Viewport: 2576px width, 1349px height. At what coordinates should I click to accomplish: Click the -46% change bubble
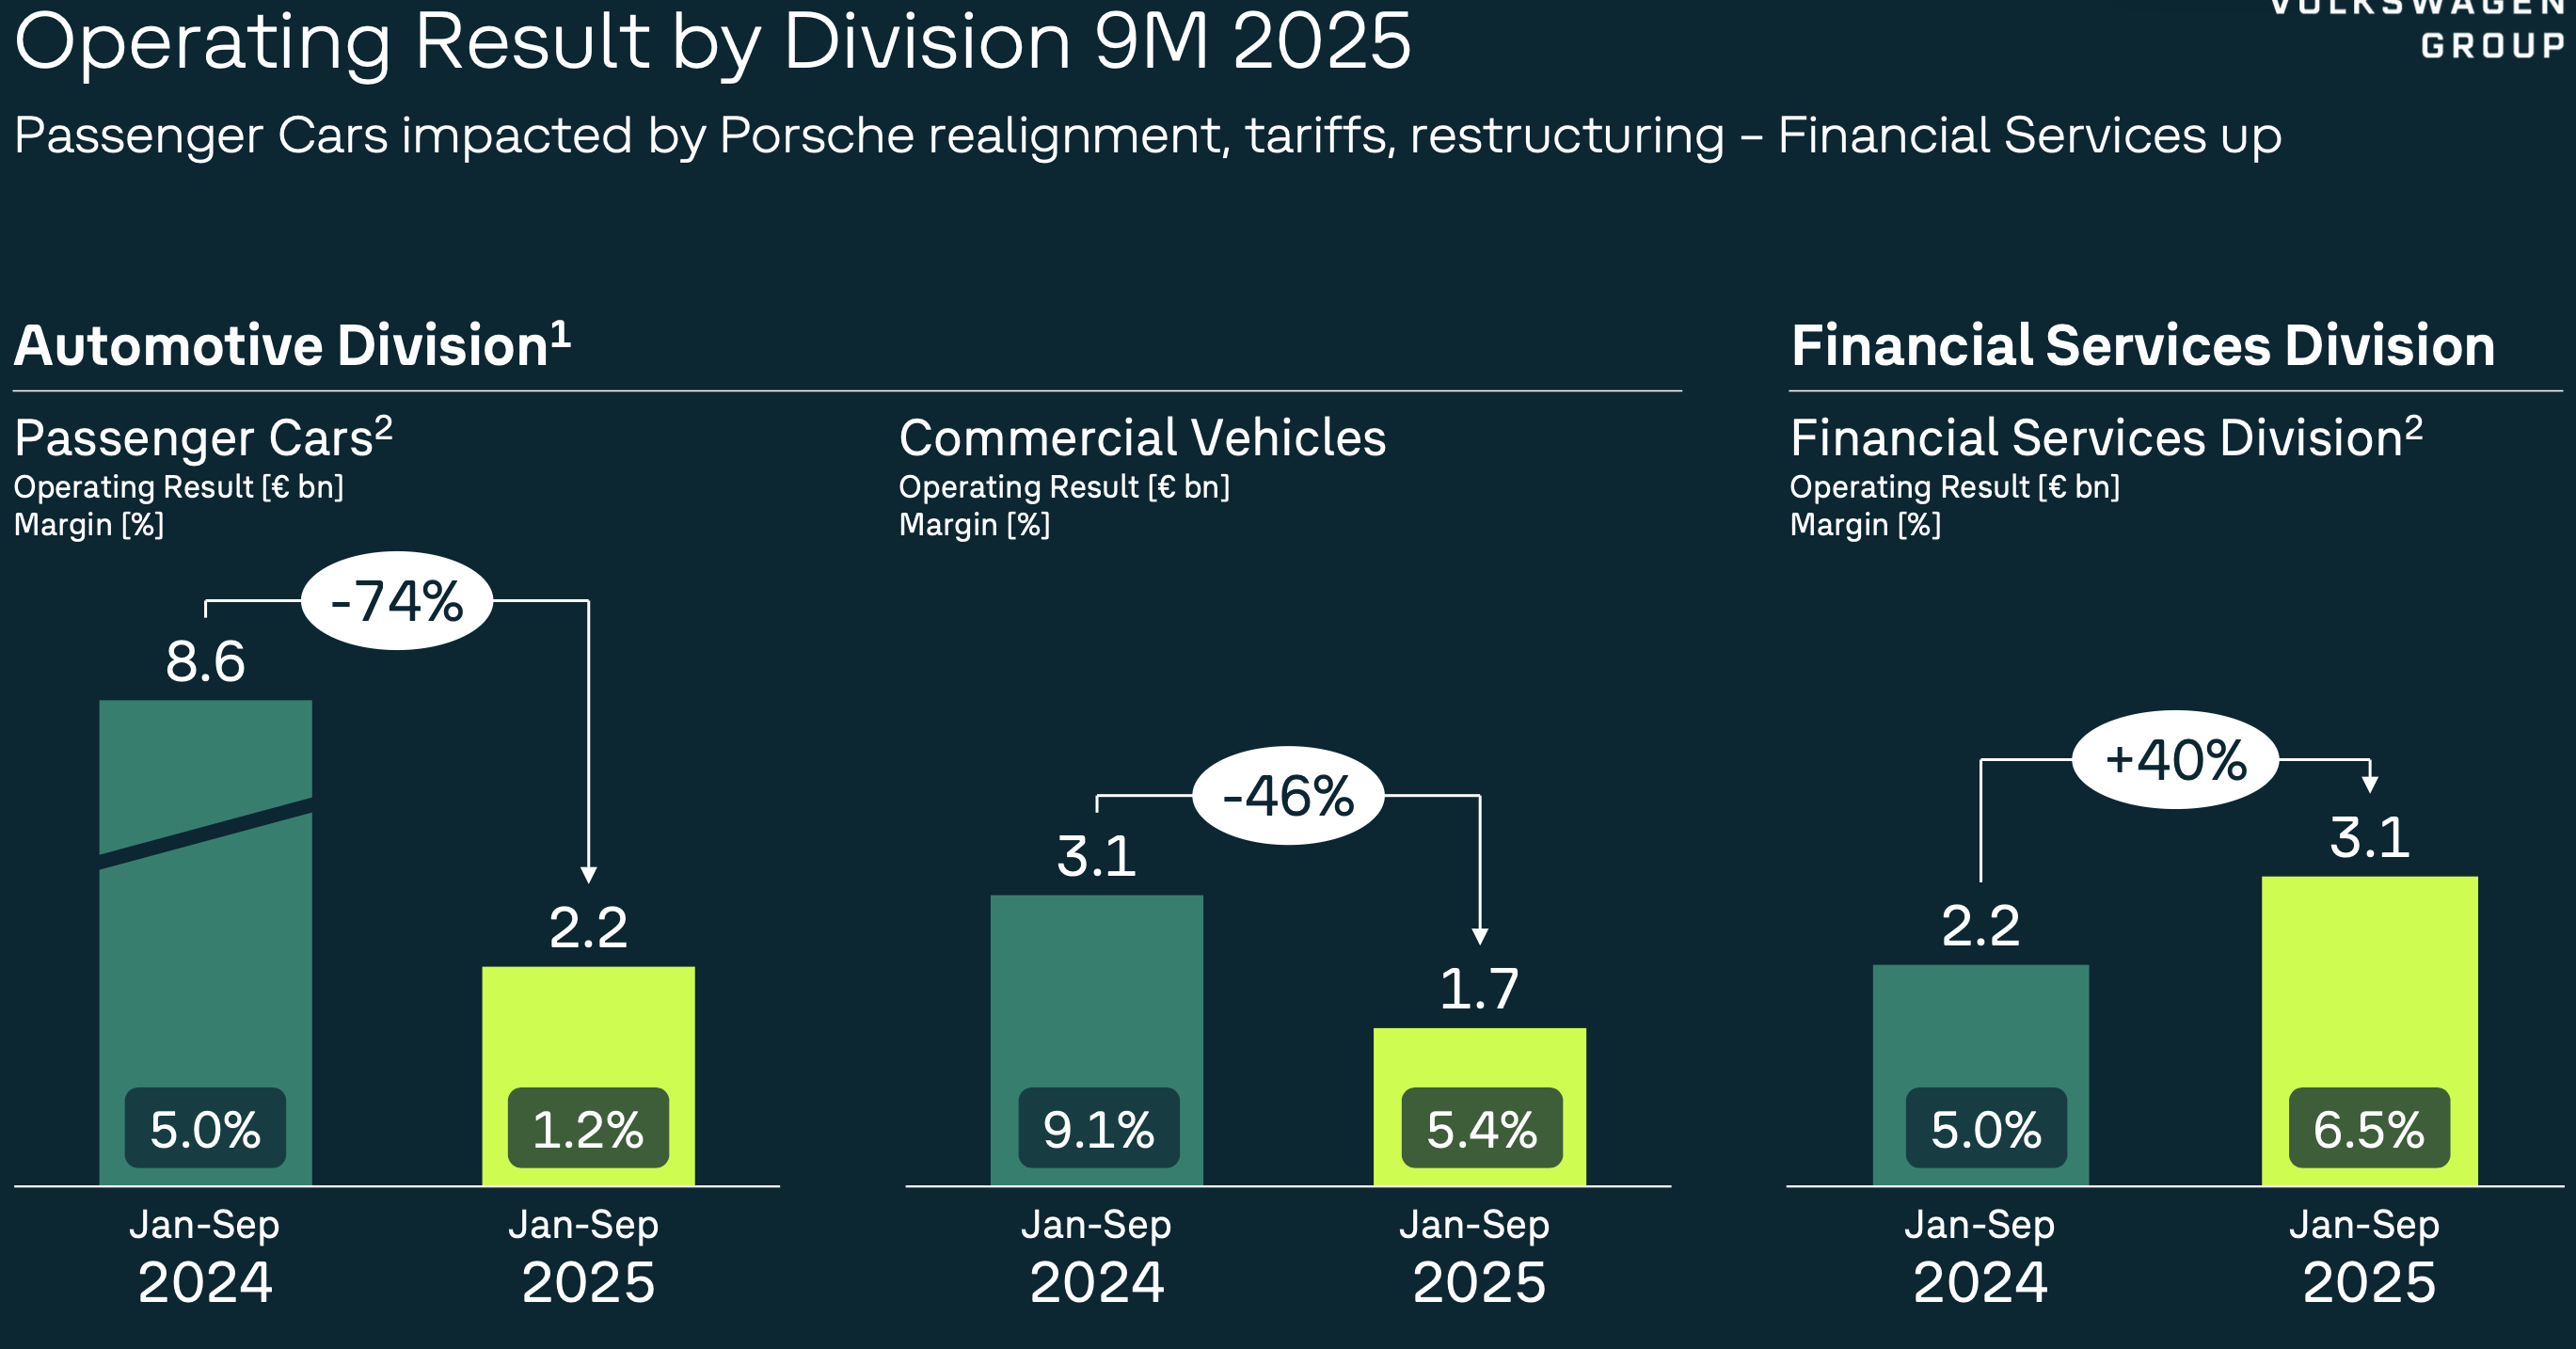tap(1288, 796)
